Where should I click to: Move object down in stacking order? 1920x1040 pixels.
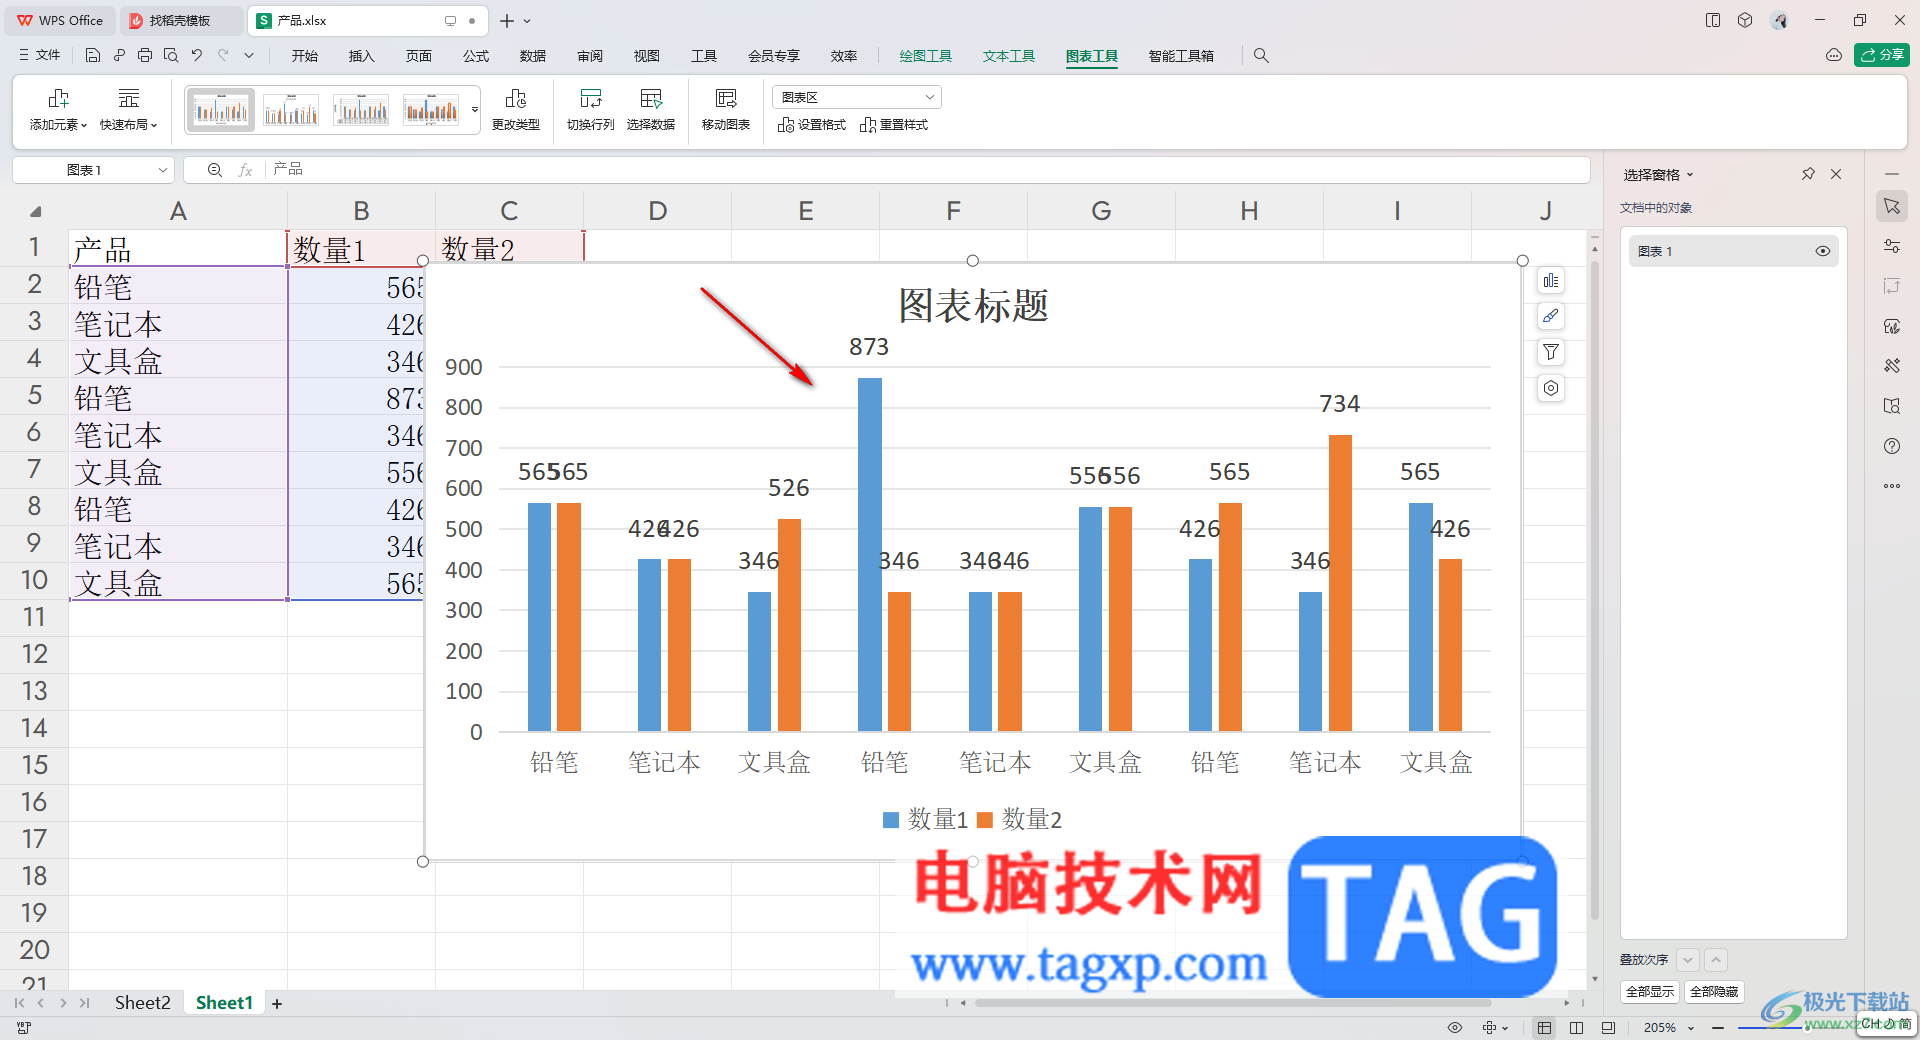coord(1688,960)
